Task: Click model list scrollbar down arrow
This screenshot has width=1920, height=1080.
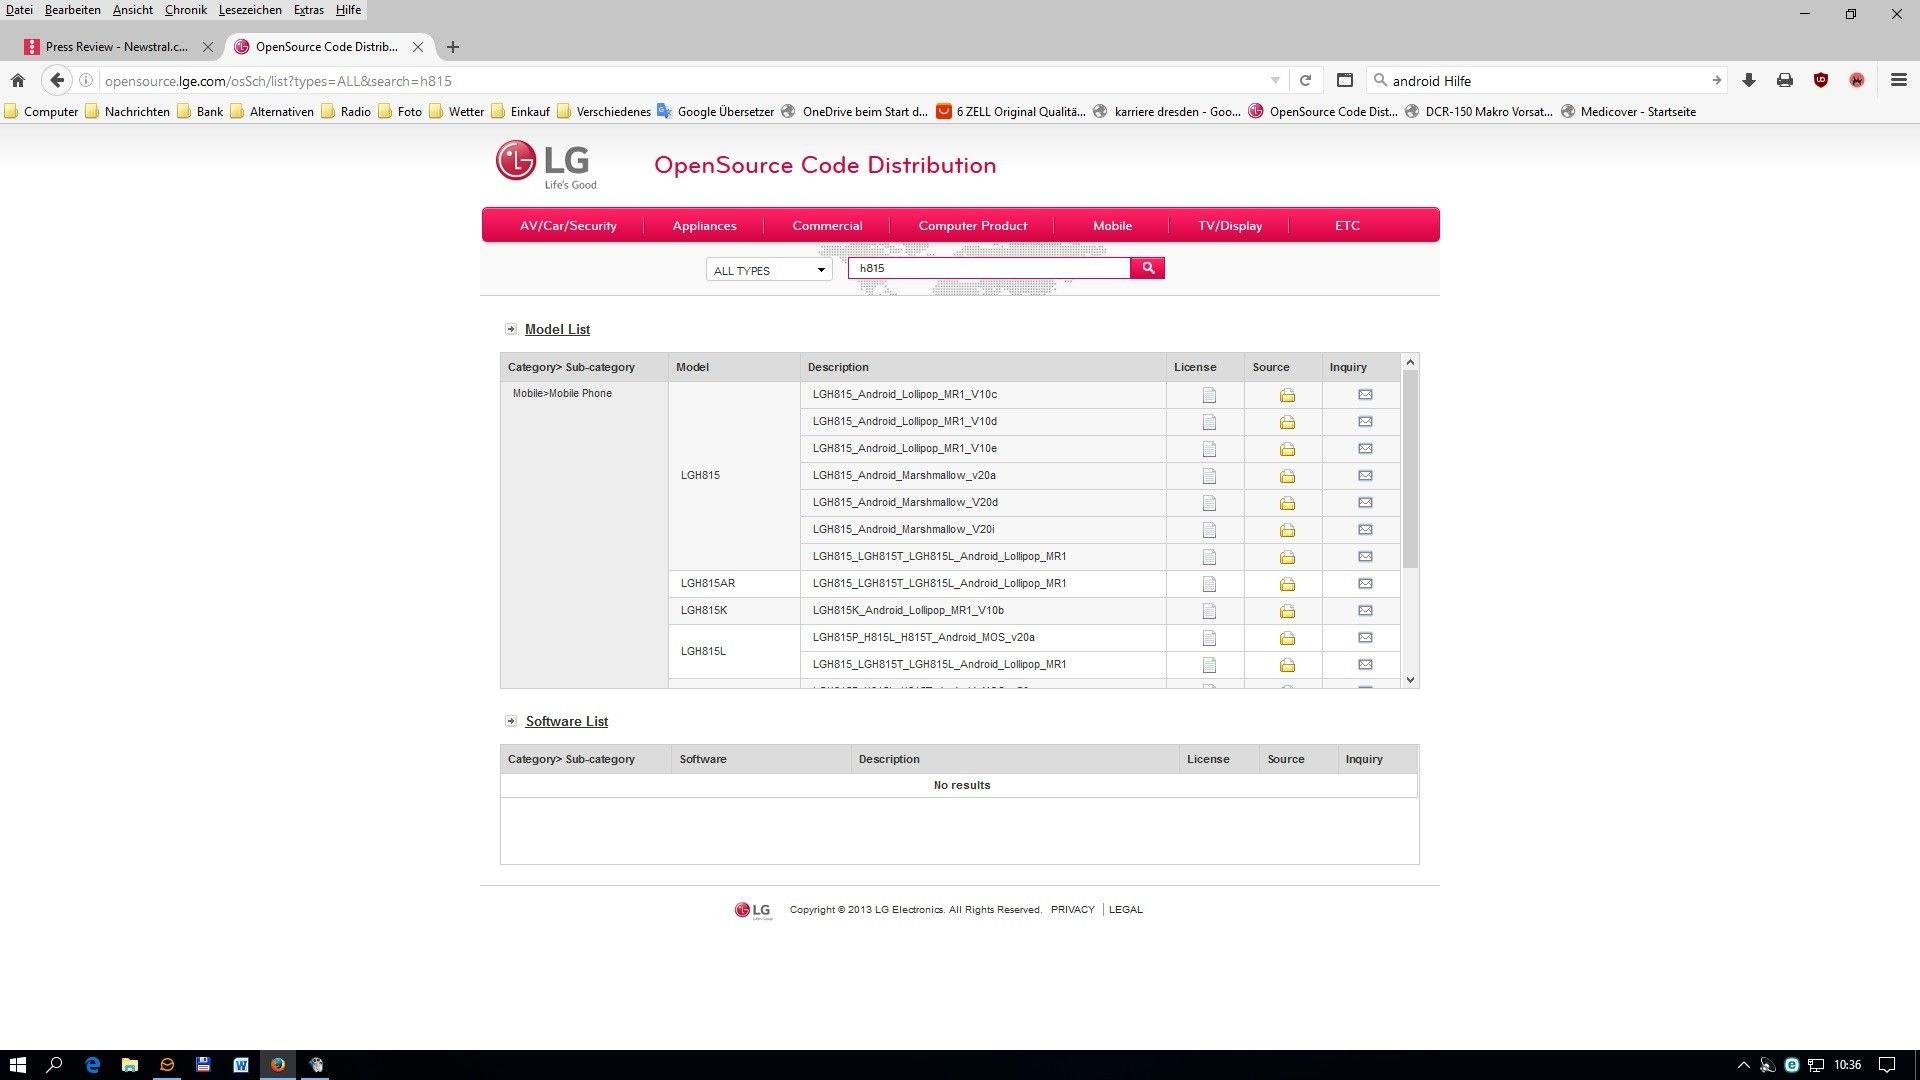Action: coord(1410,680)
